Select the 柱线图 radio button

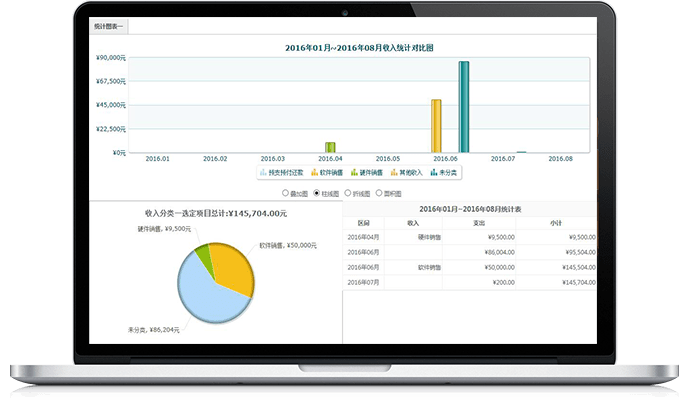pyautogui.click(x=317, y=192)
